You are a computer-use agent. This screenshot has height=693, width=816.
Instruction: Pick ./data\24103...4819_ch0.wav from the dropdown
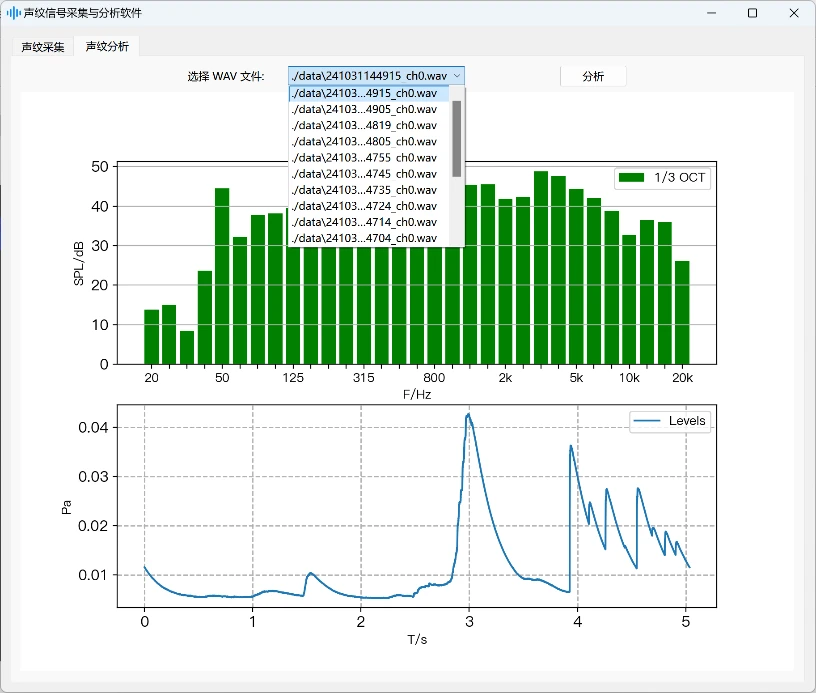[369, 125]
